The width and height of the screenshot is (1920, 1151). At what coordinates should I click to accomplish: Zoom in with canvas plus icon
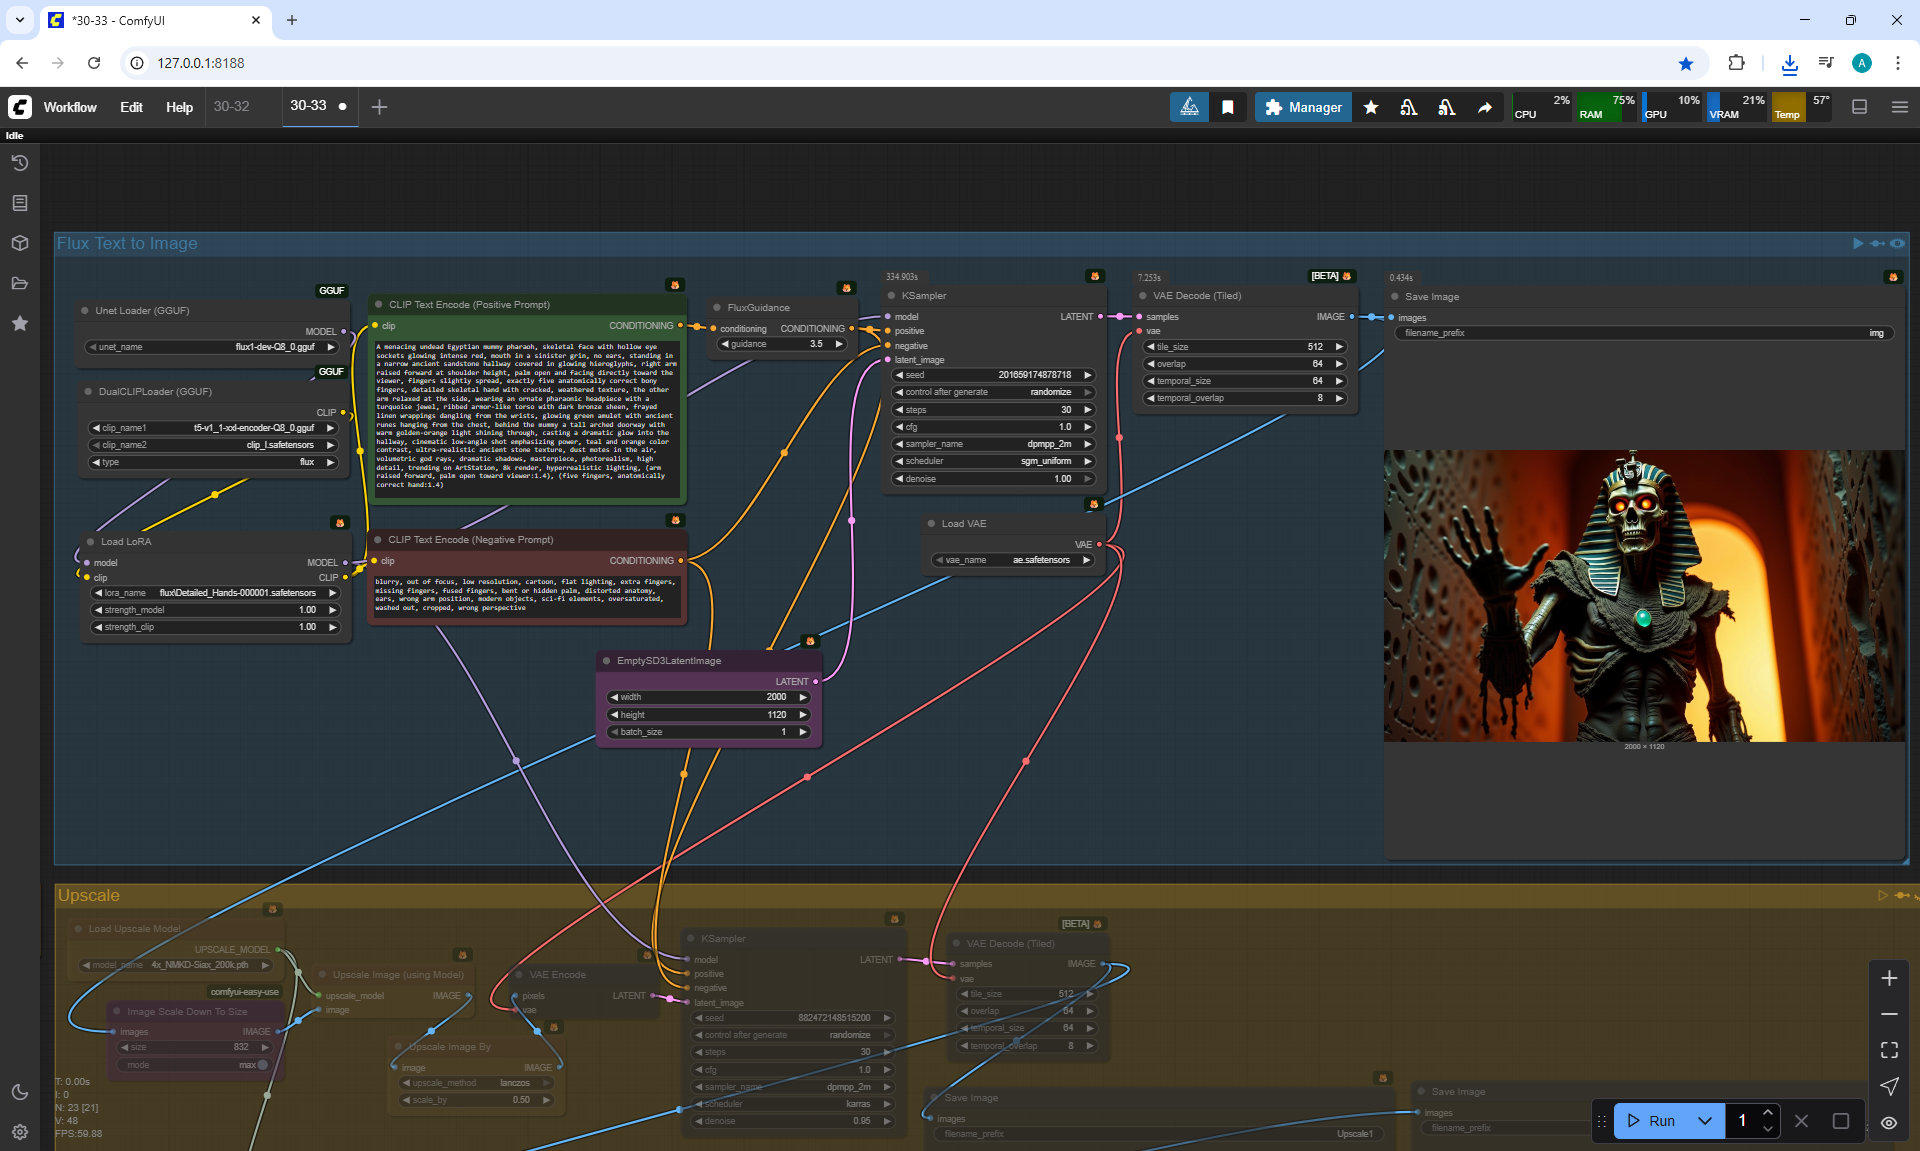(x=1889, y=978)
